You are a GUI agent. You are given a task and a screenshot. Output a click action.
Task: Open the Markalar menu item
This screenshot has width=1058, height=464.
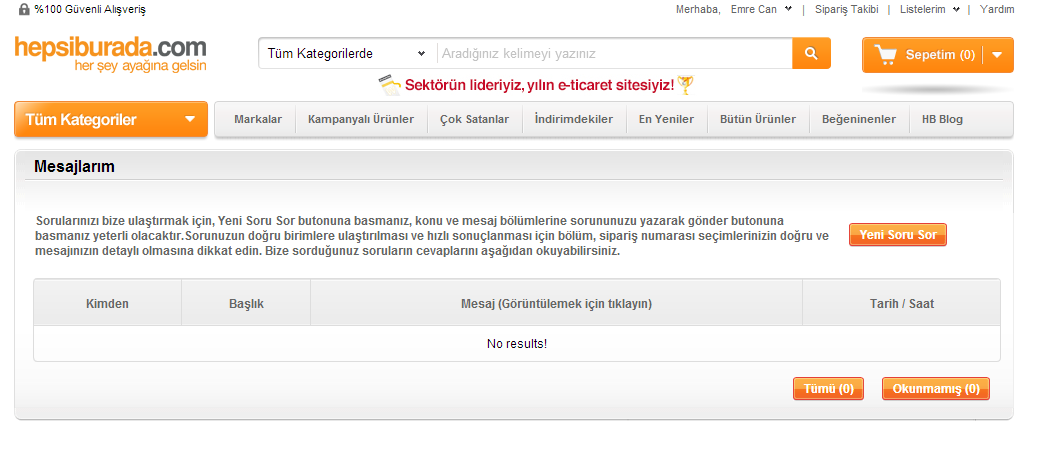257,120
